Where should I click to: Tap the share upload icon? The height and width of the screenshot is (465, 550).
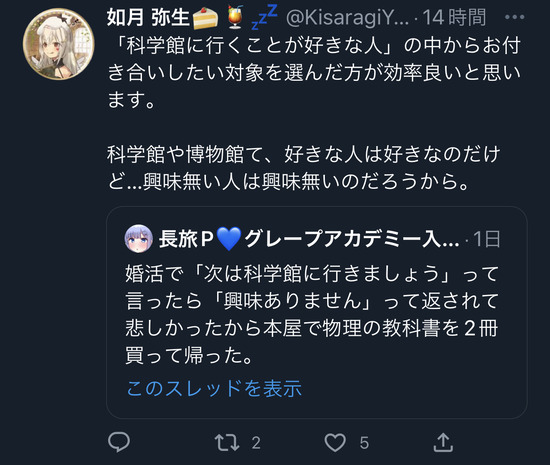443,442
